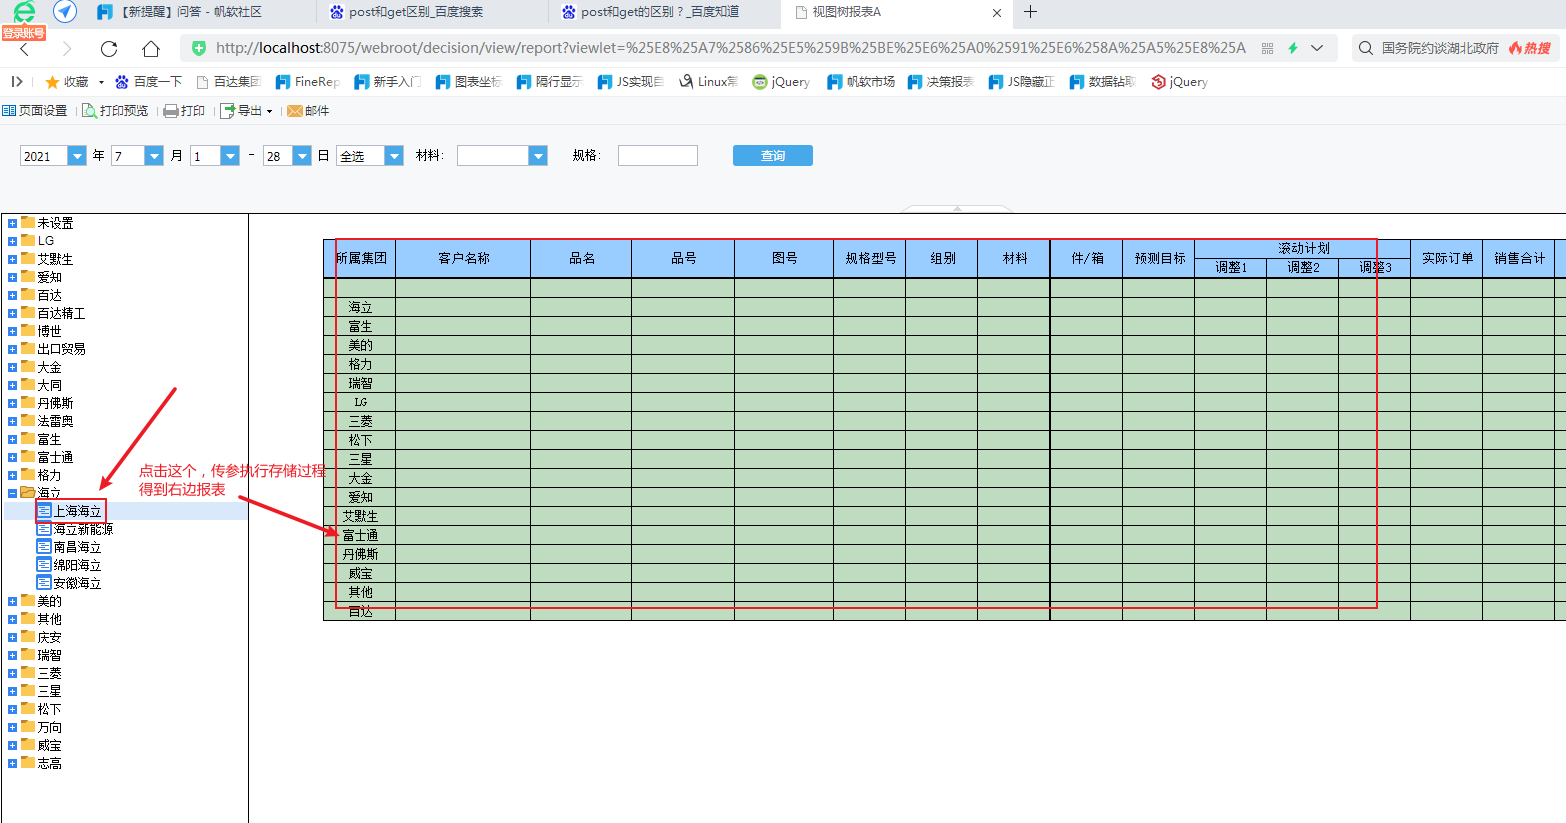Click the 邮件 email toolbar item

[308, 111]
